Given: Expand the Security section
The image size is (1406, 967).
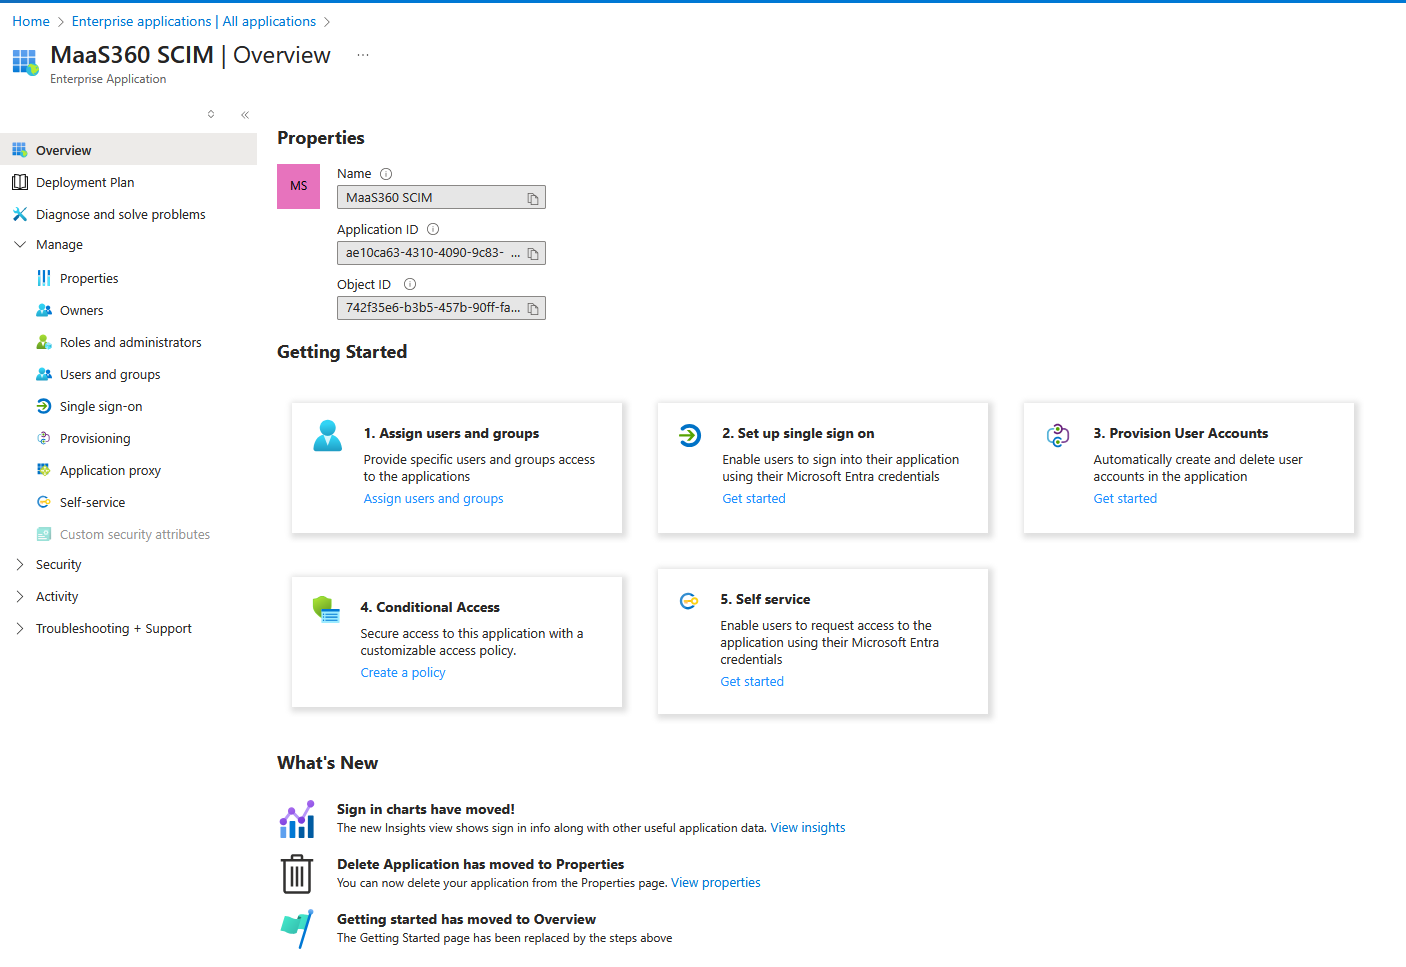Looking at the screenshot, I should pos(20,565).
